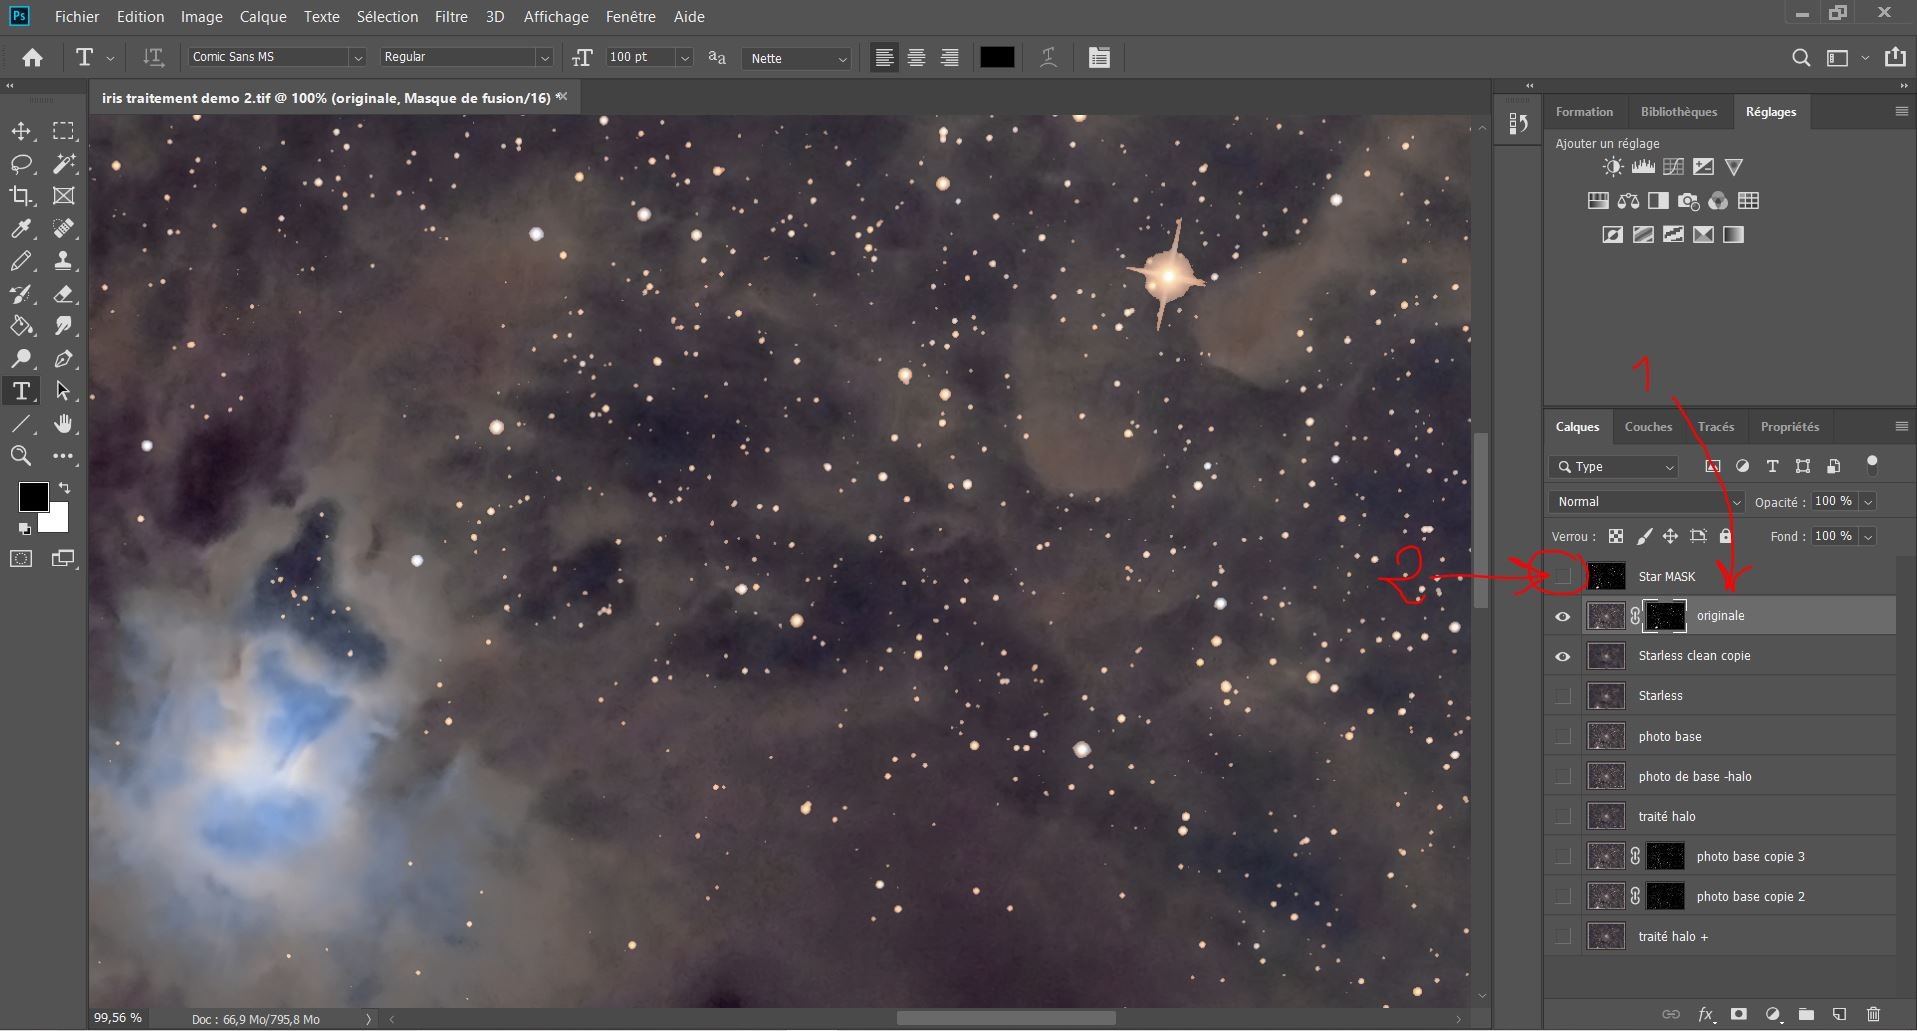Image resolution: width=1917 pixels, height=1031 pixels.
Task: Add a Curves adjustment
Action: (1673, 167)
